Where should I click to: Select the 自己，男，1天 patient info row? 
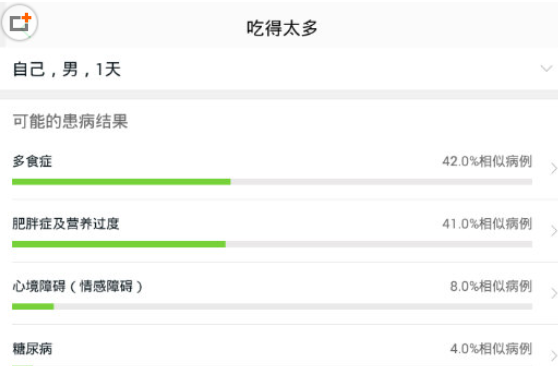click(279, 69)
